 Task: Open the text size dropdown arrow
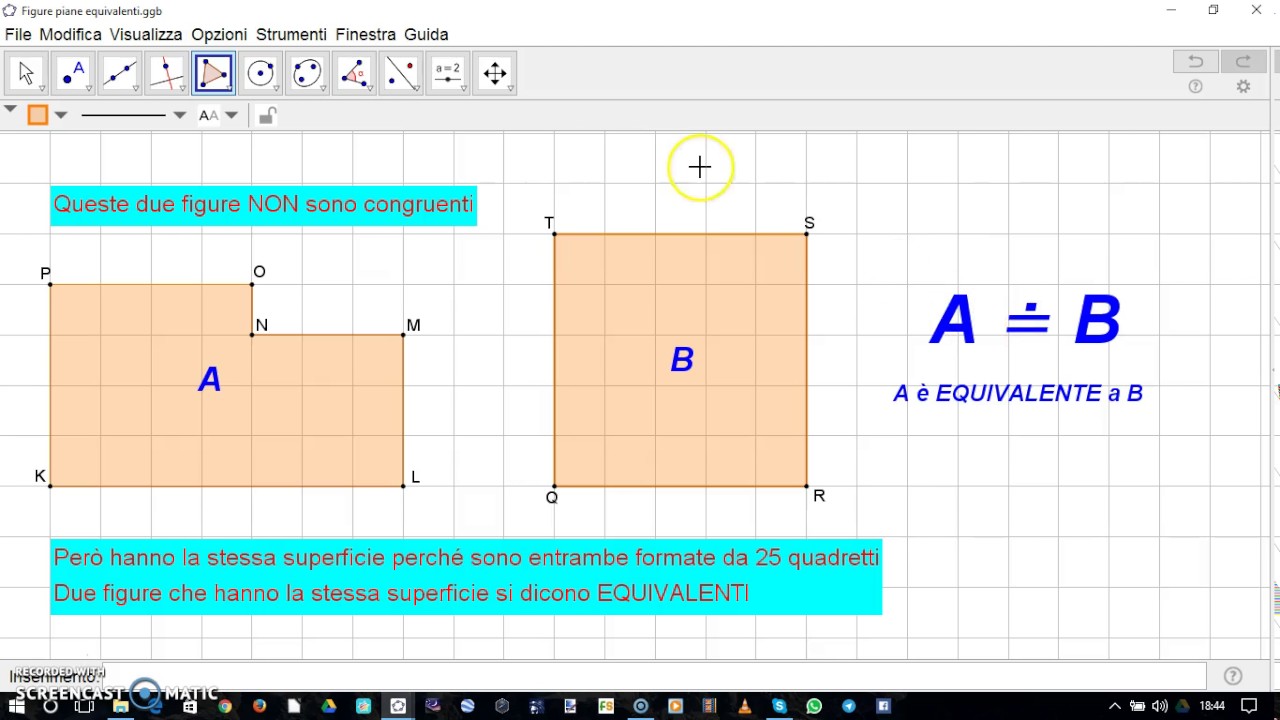point(231,115)
